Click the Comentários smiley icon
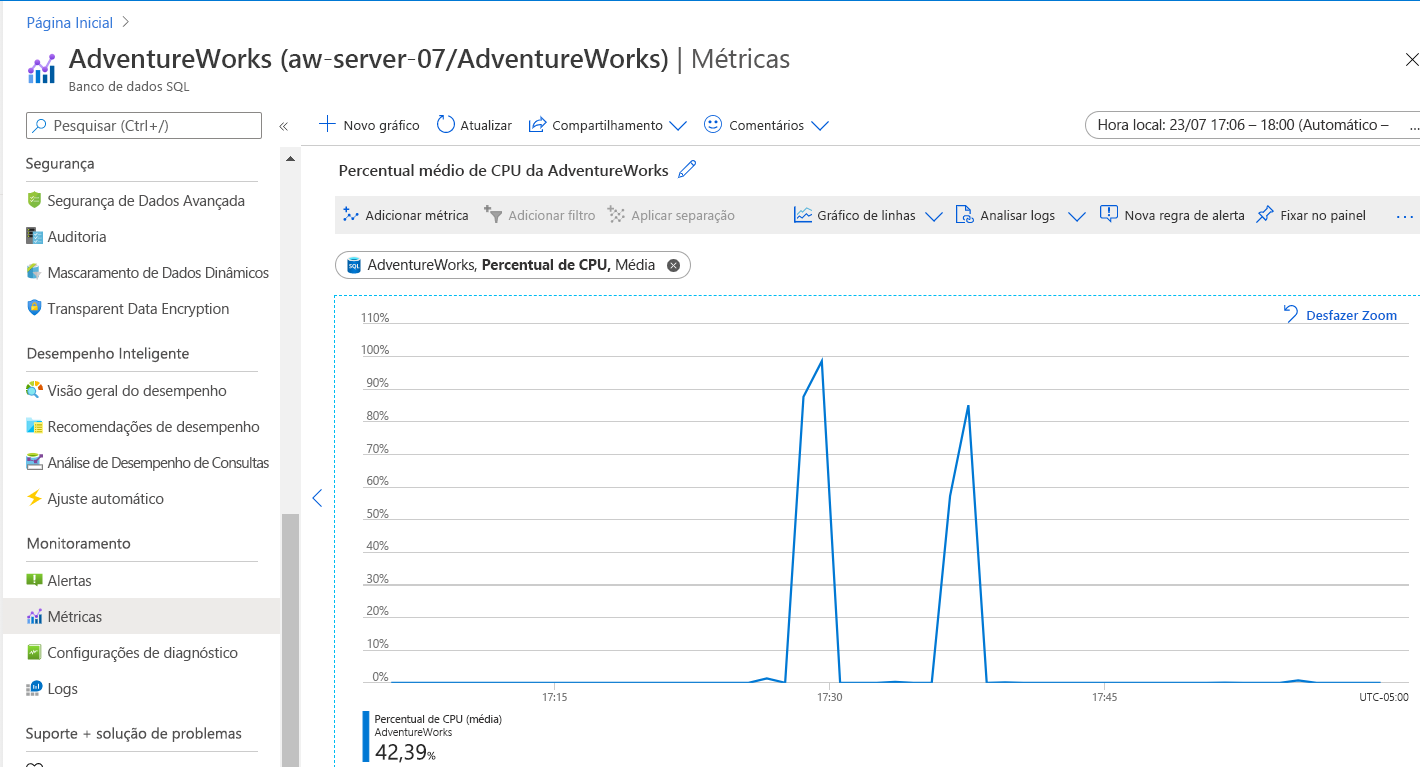The image size is (1420, 767). coord(713,124)
